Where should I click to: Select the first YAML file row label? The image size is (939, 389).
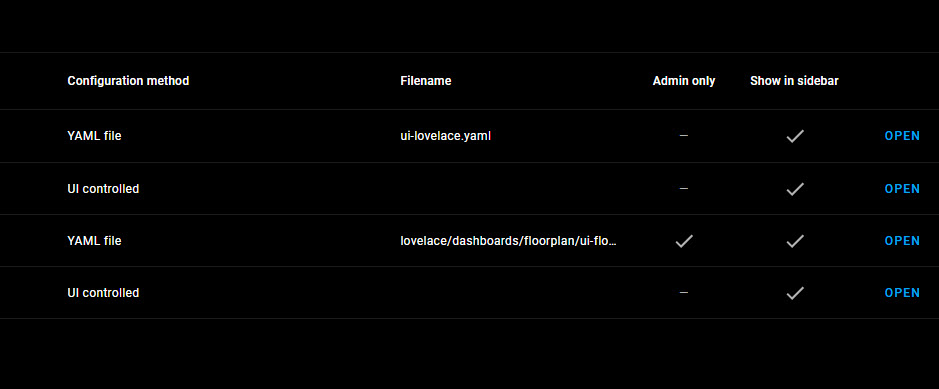click(94, 136)
